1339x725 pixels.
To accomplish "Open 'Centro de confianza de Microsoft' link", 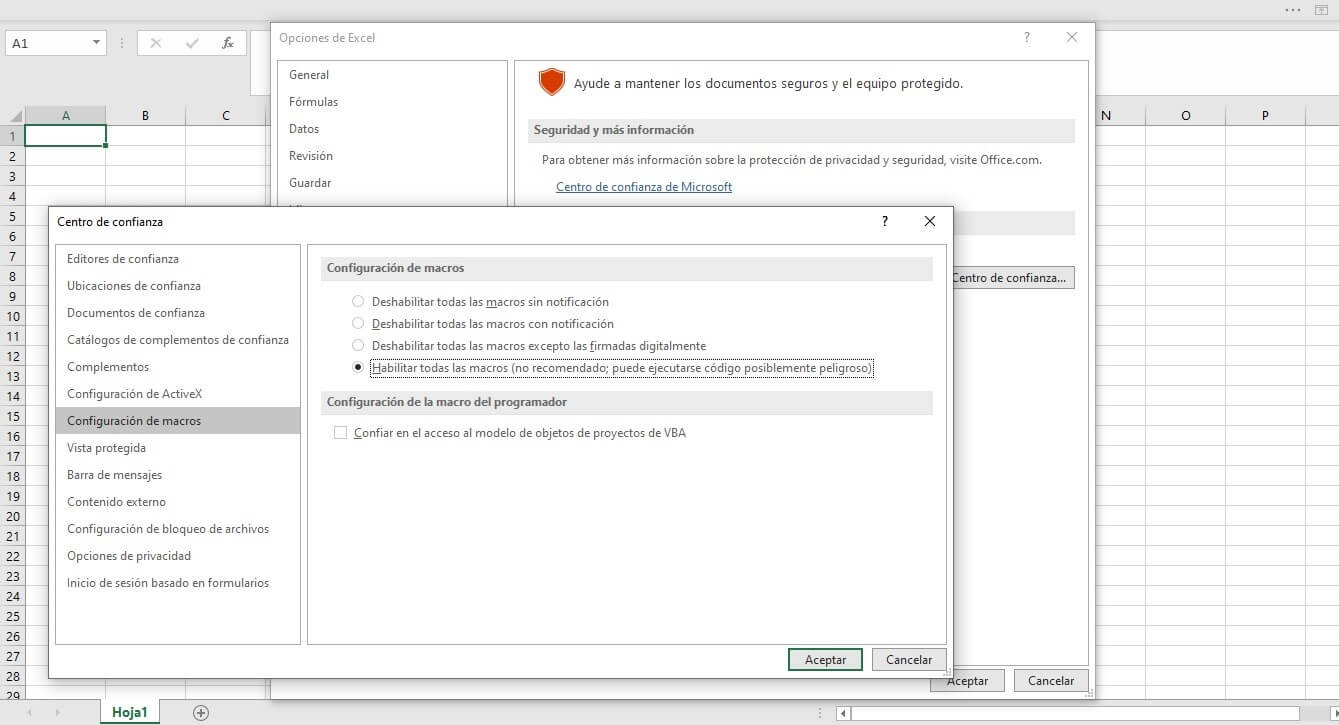I will (644, 187).
